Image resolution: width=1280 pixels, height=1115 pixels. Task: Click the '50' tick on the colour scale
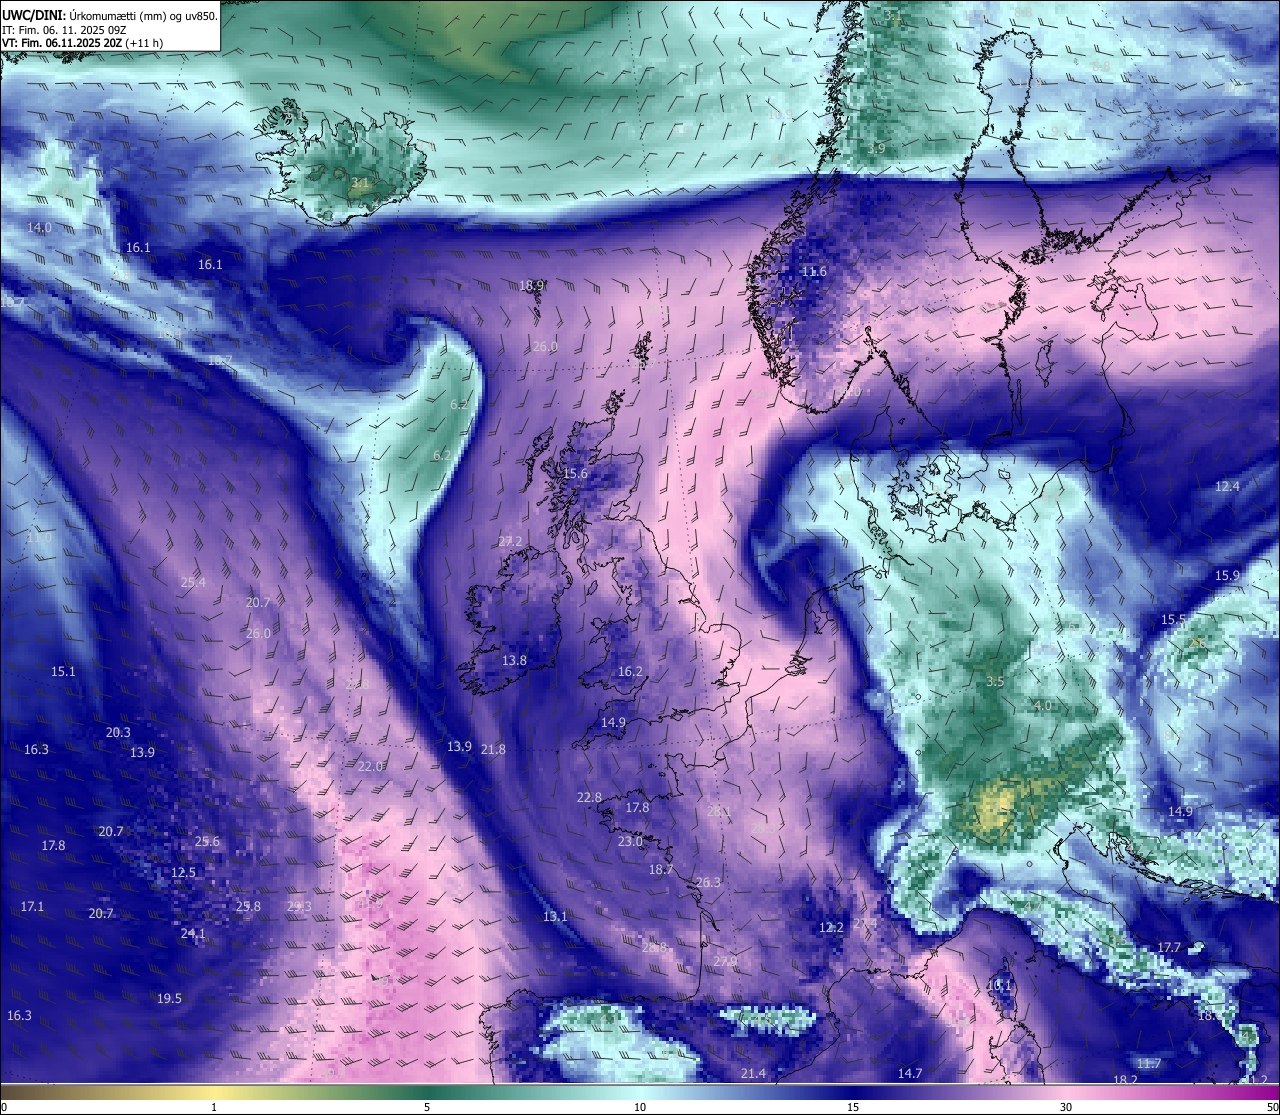click(1272, 1107)
